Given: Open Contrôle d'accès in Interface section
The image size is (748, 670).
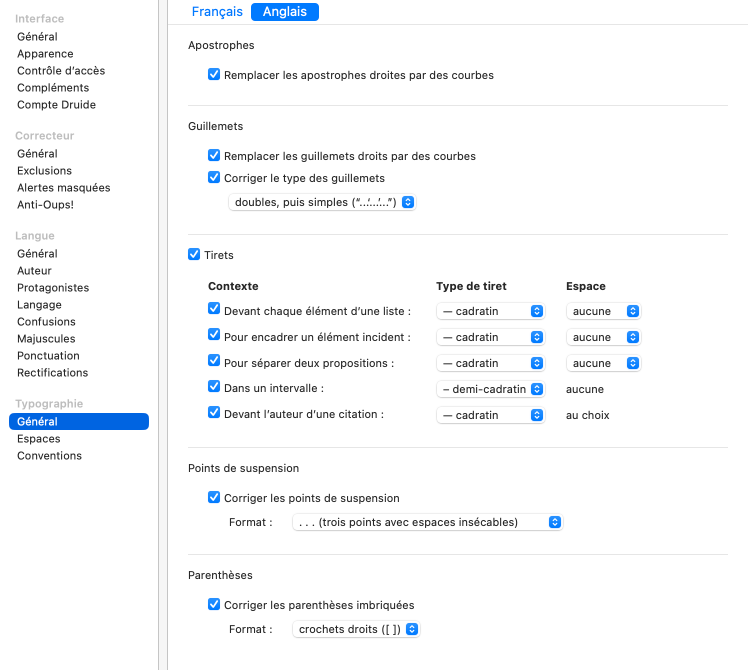Looking at the screenshot, I should click(x=61, y=71).
